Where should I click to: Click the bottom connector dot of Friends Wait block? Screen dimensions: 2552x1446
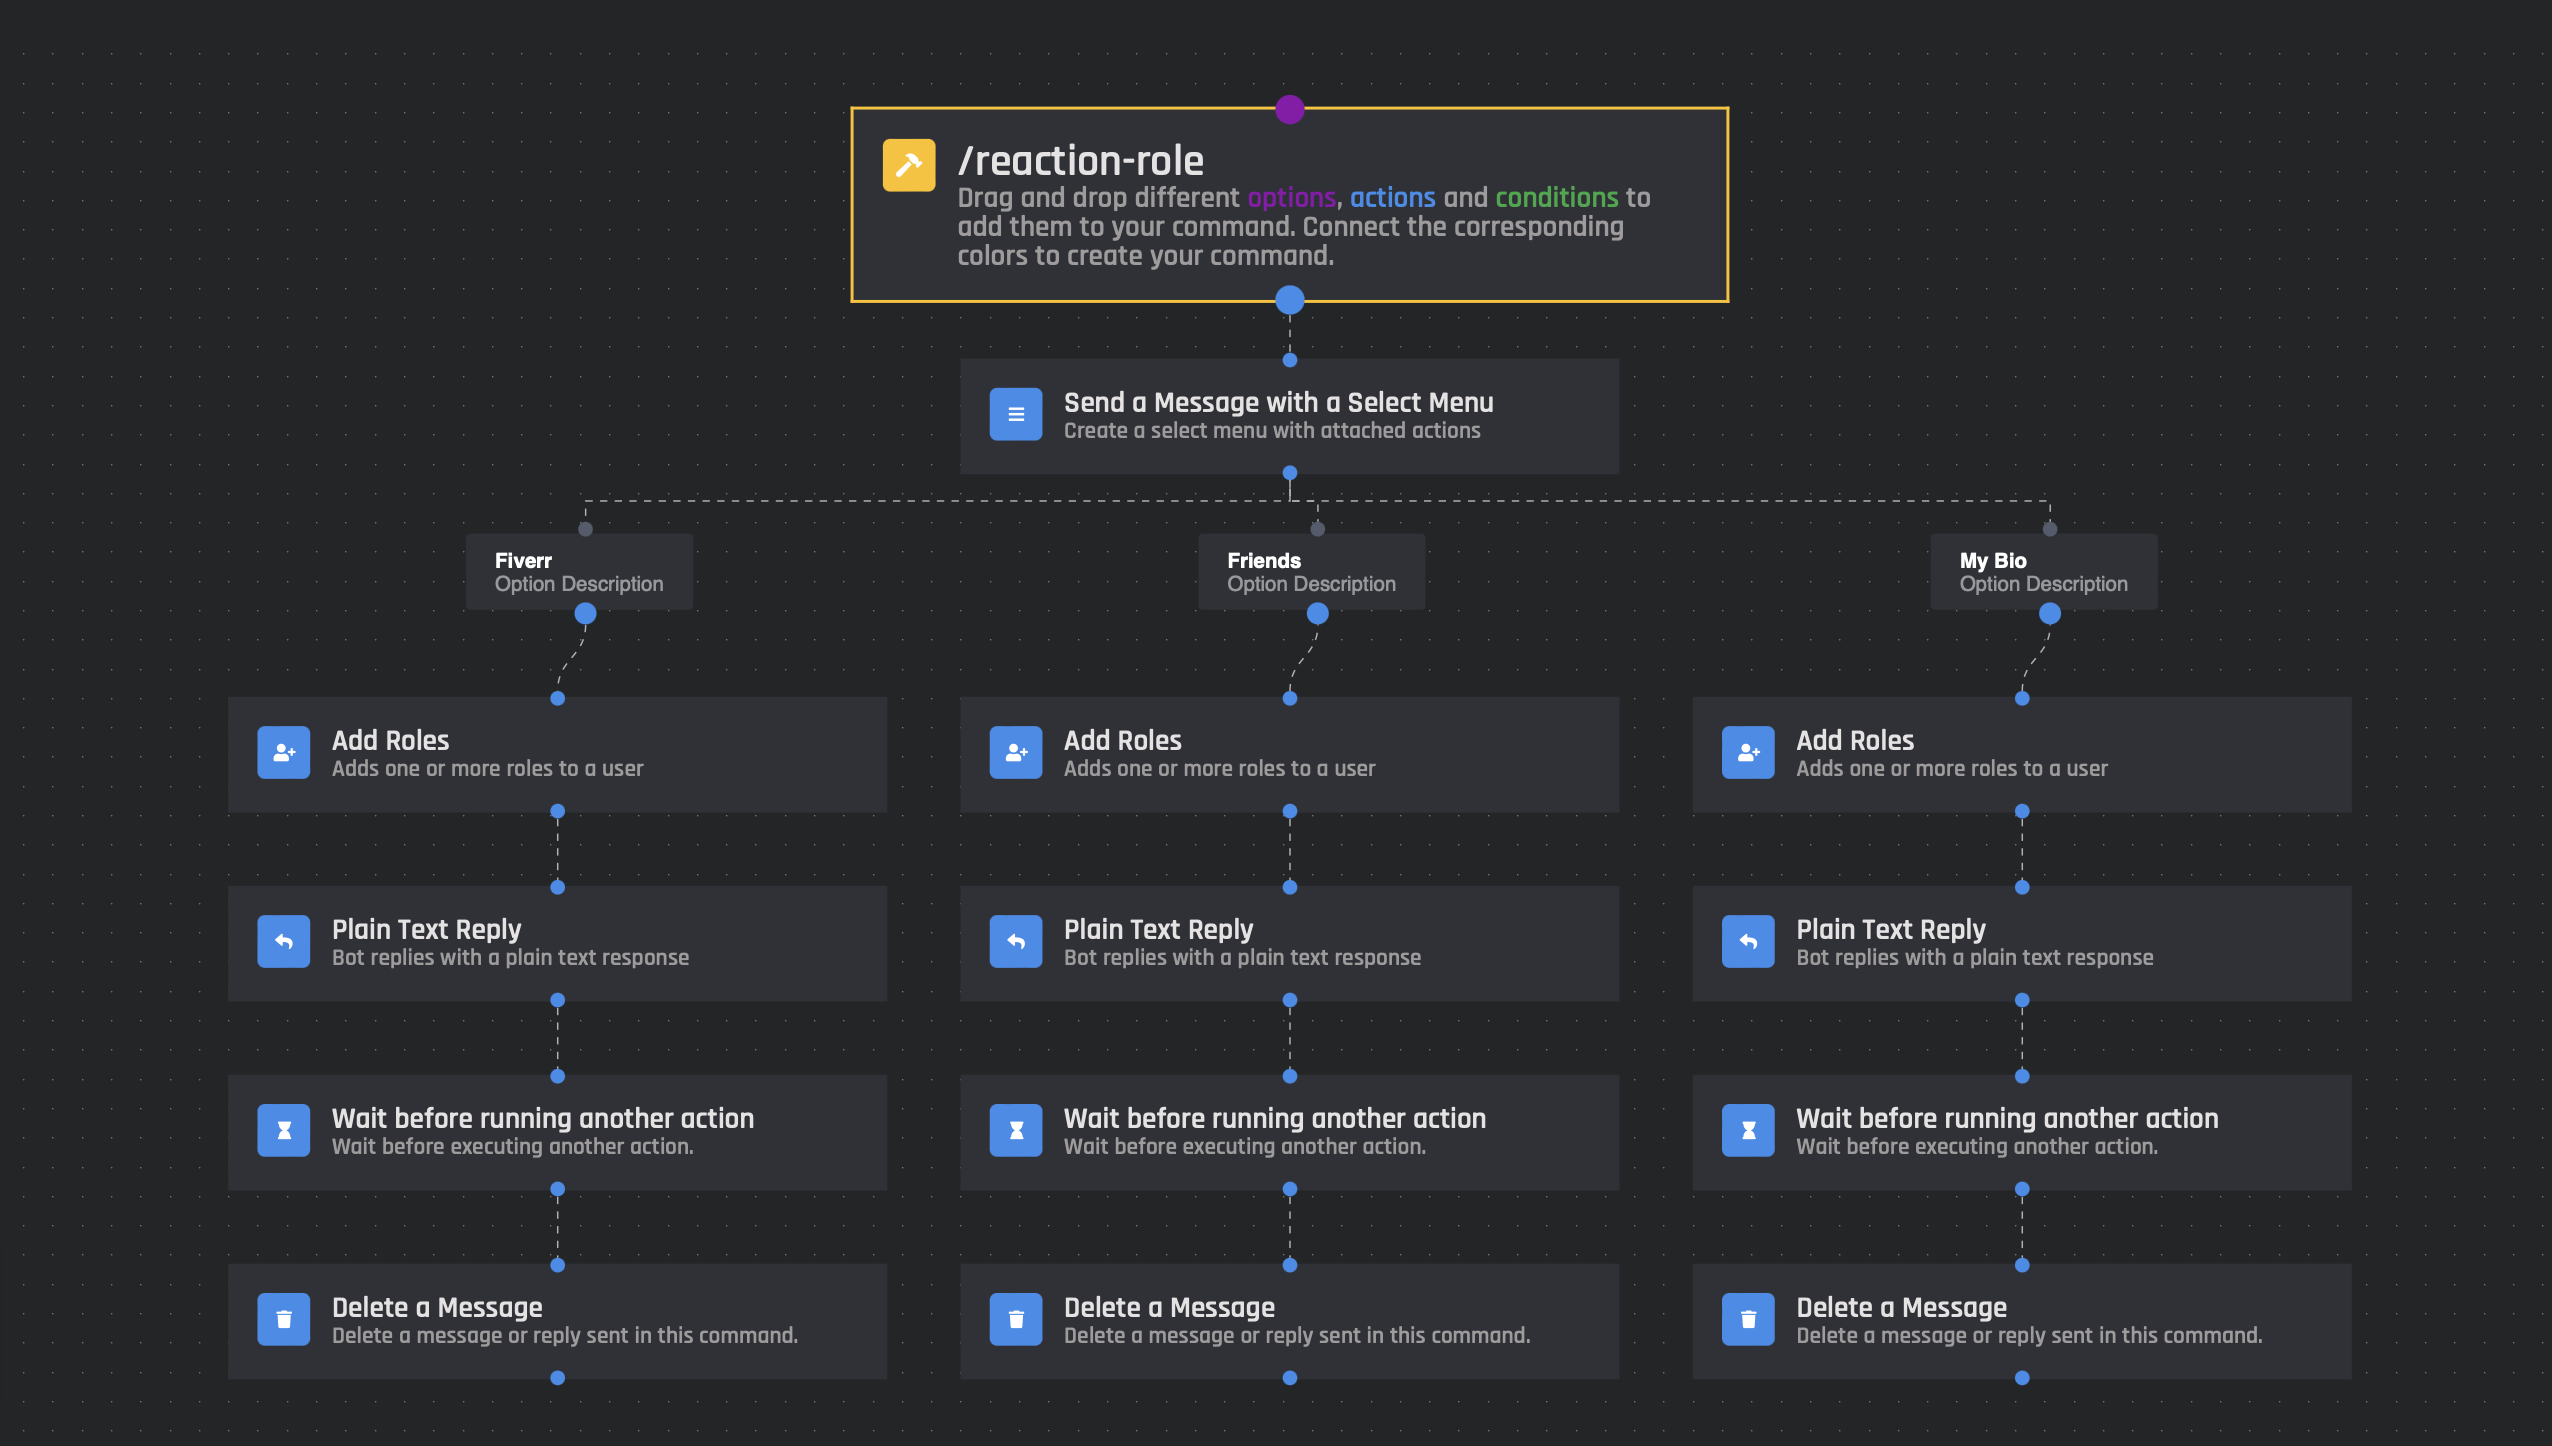pyautogui.click(x=1290, y=1189)
